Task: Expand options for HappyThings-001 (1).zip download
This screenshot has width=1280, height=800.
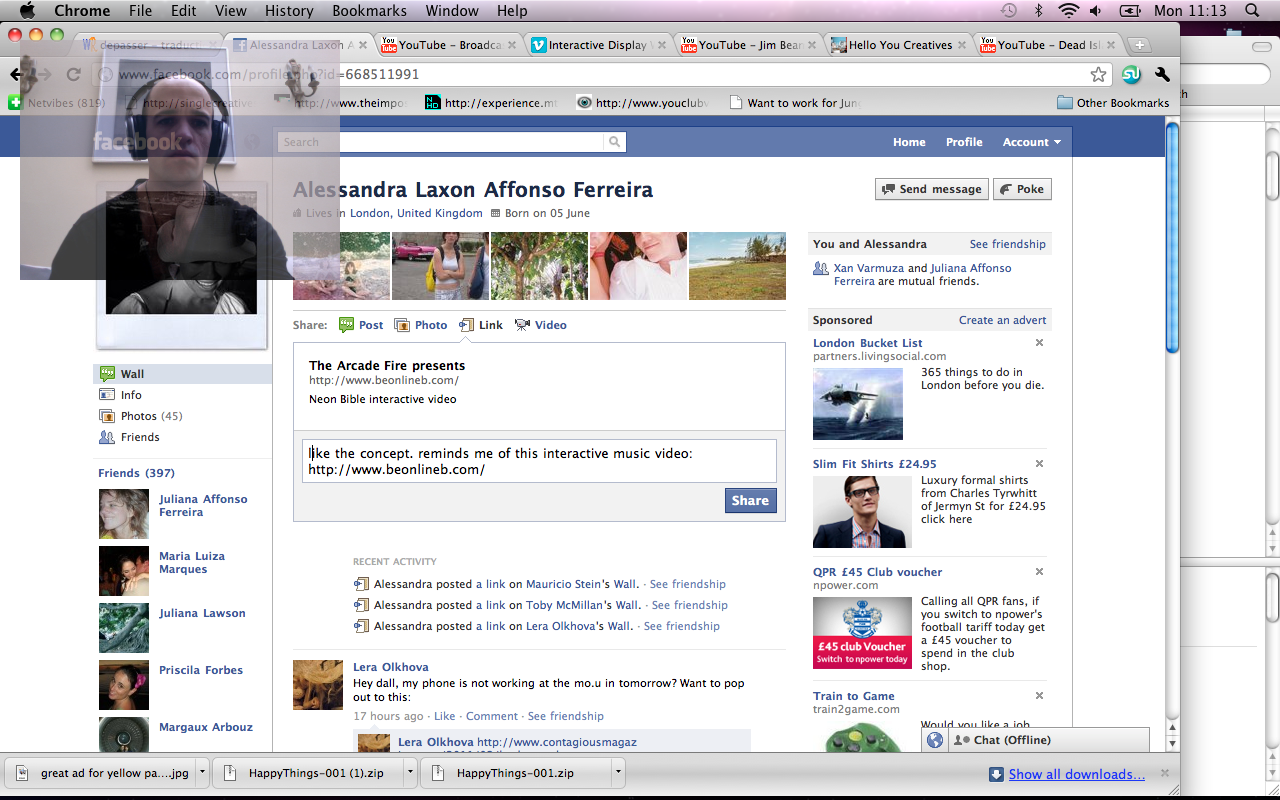Action: 410,773
